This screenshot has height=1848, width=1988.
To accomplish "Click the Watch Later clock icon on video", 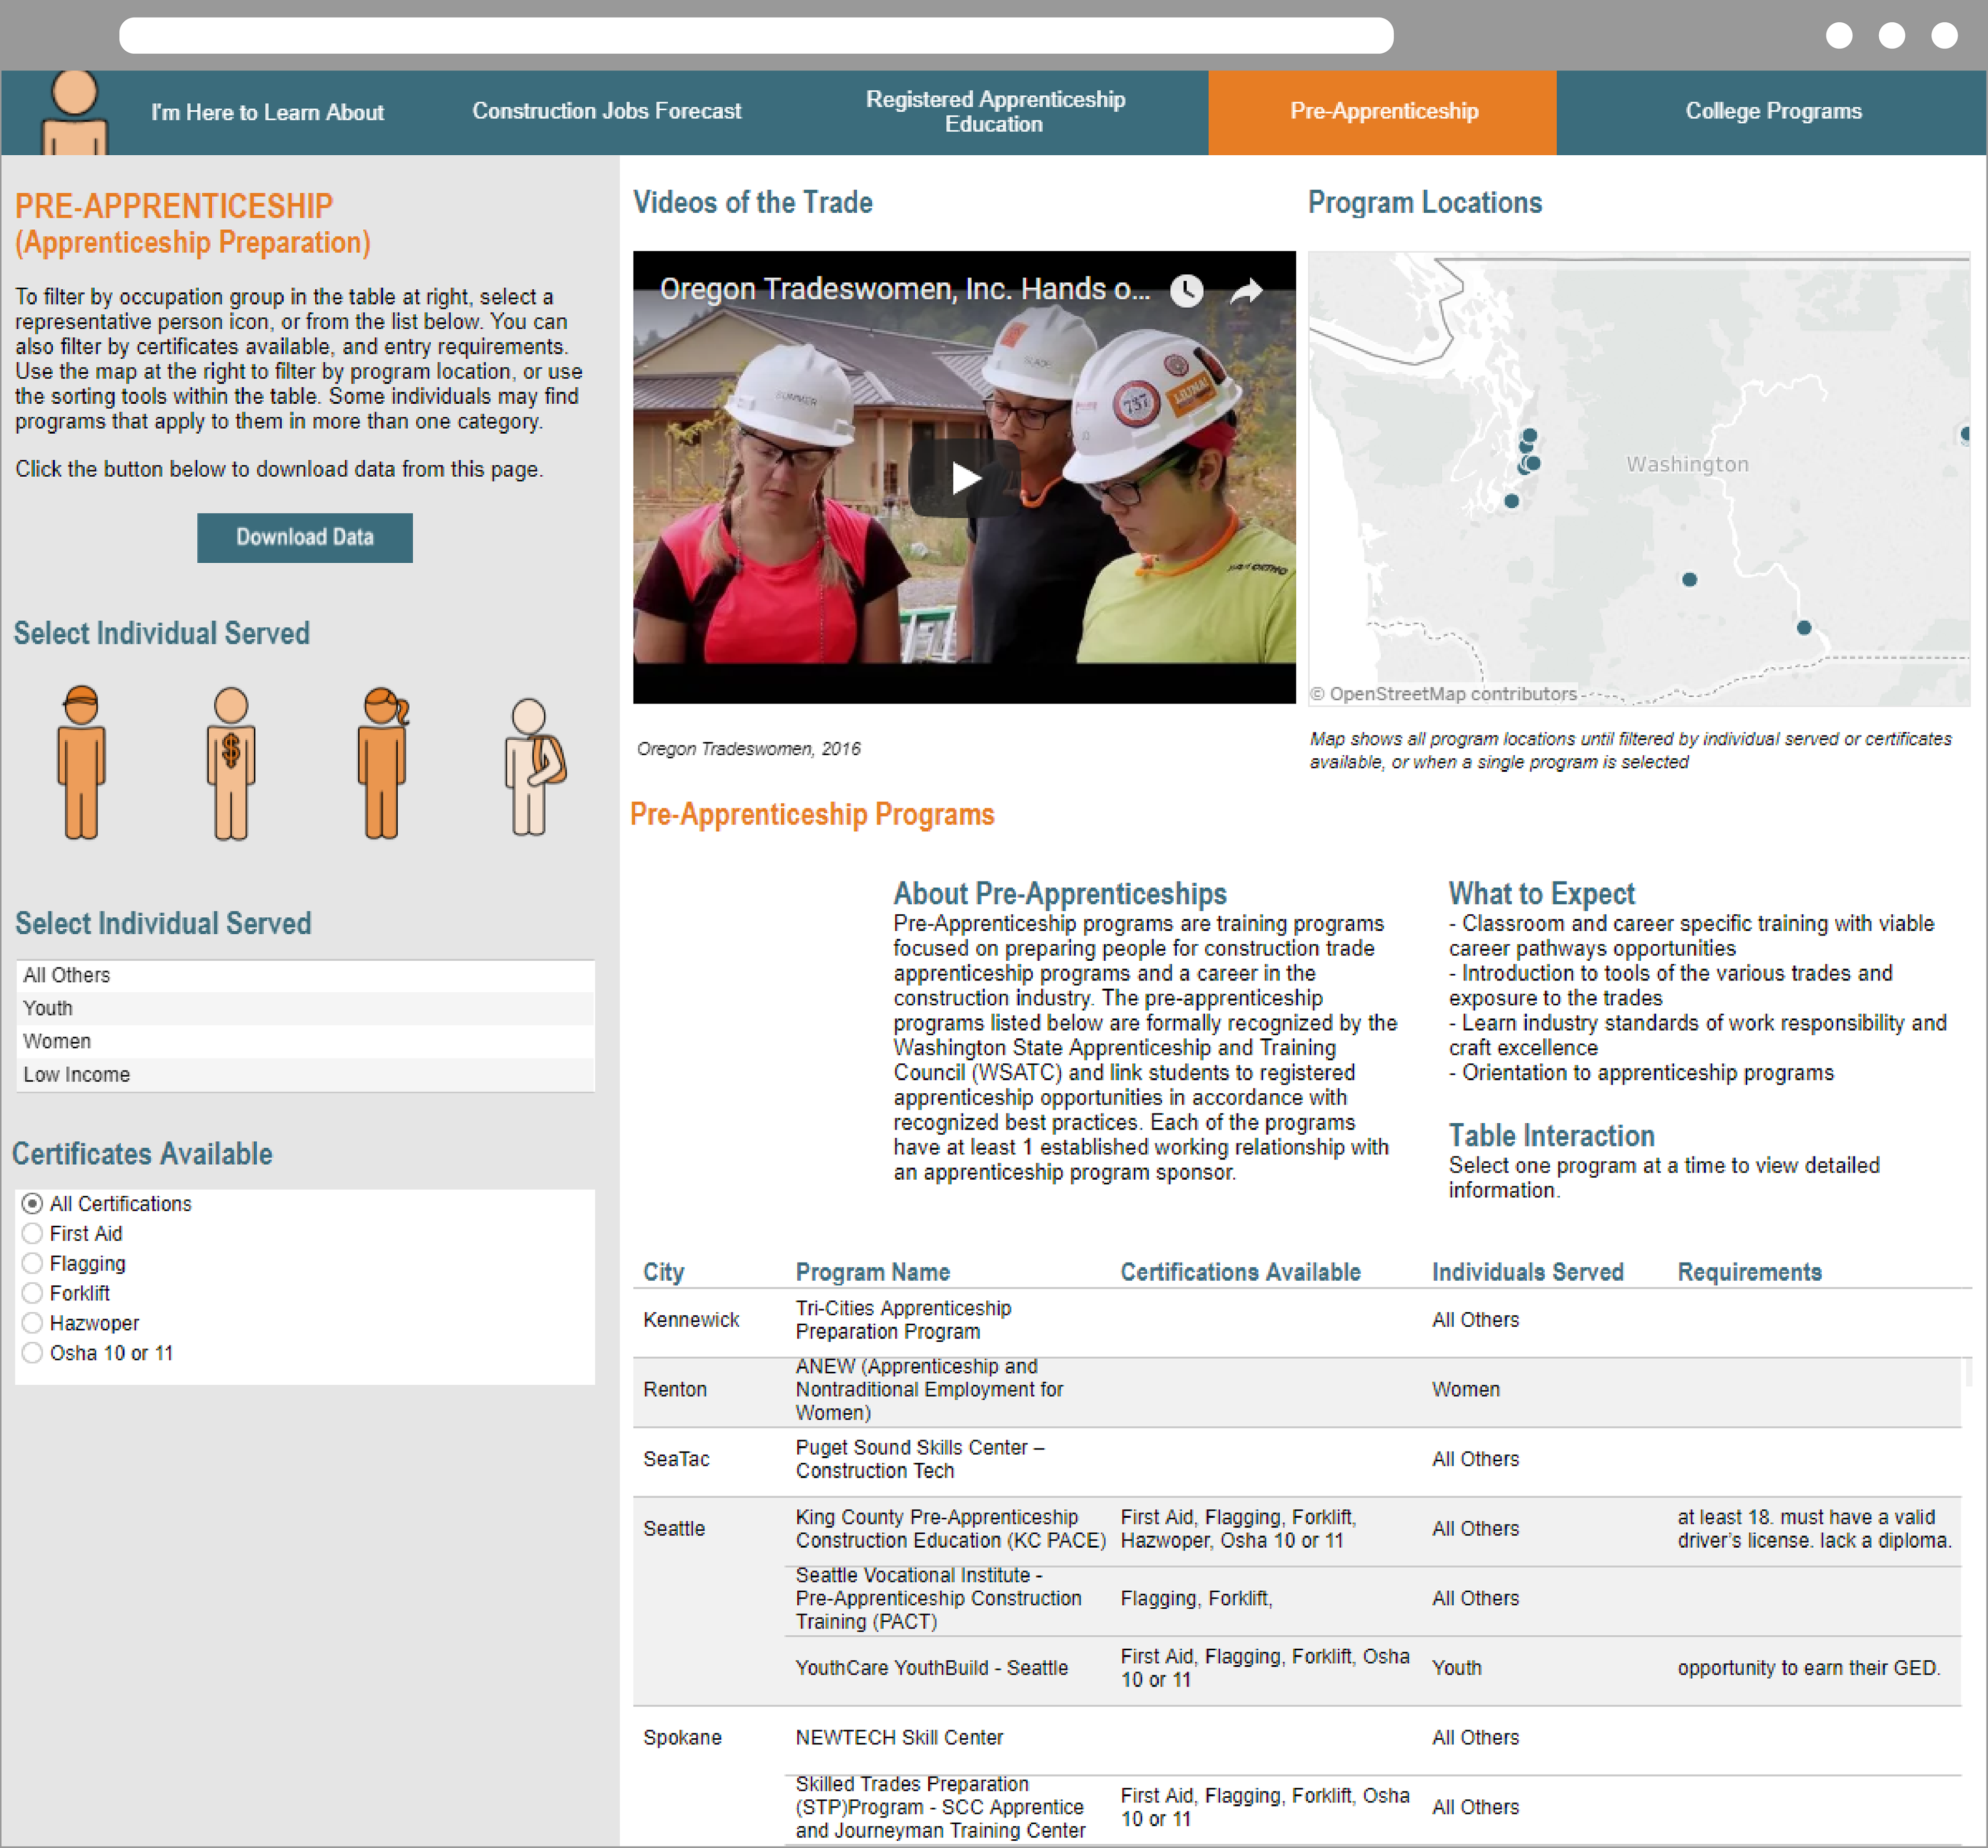I will coord(1186,291).
